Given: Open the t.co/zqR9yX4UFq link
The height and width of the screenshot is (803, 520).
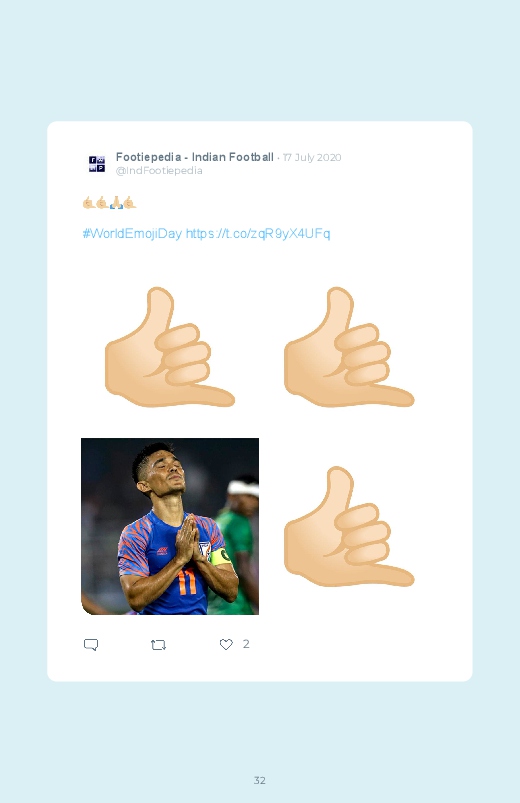Looking at the screenshot, I should 258,234.
